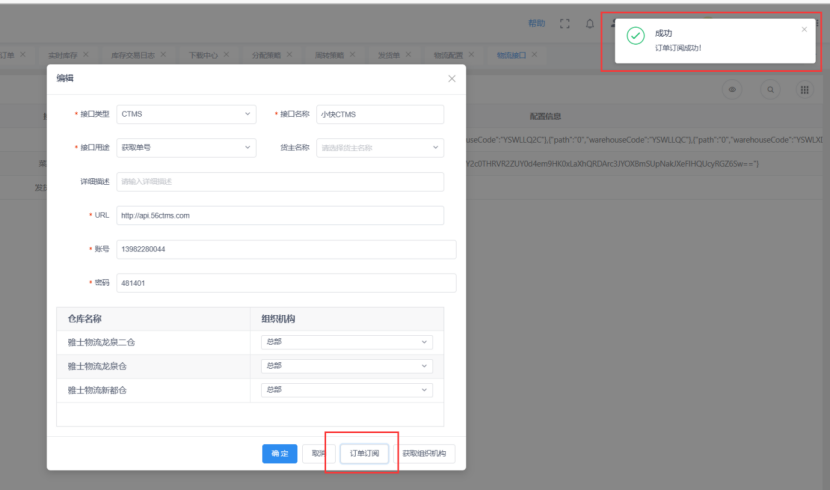
Task: Switch to the 库存交易日志 tab
Action: click(x=133, y=55)
